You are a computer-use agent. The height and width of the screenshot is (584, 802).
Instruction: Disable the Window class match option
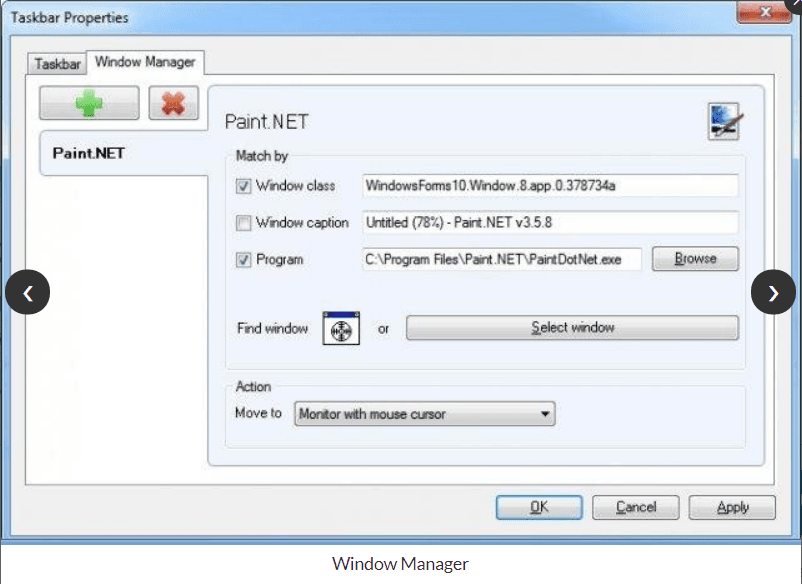pyautogui.click(x=243, y=186)
